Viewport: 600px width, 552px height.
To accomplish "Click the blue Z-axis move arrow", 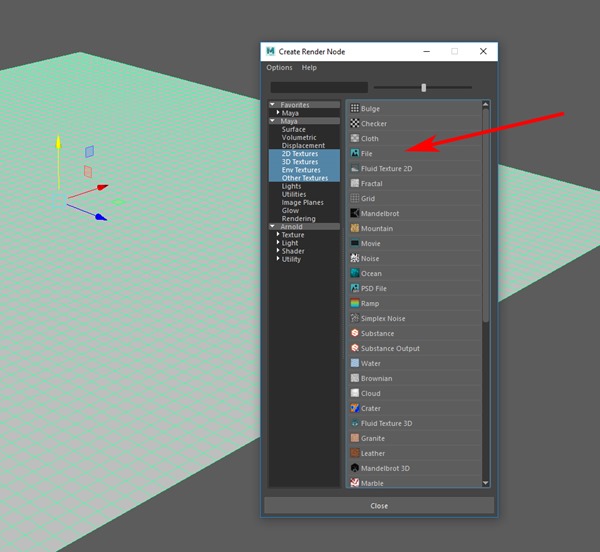I will [x=101, y=217].
